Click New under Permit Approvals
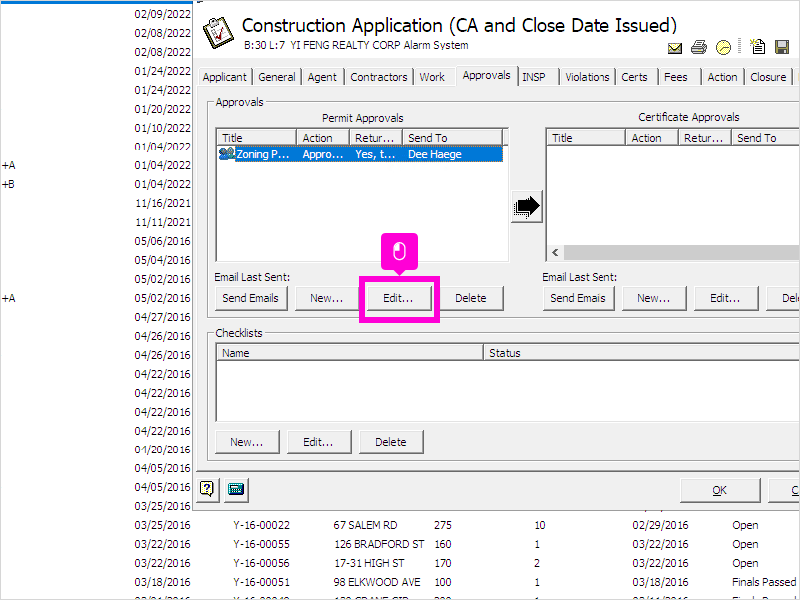 pyautogui.click(x=327, y=298)
